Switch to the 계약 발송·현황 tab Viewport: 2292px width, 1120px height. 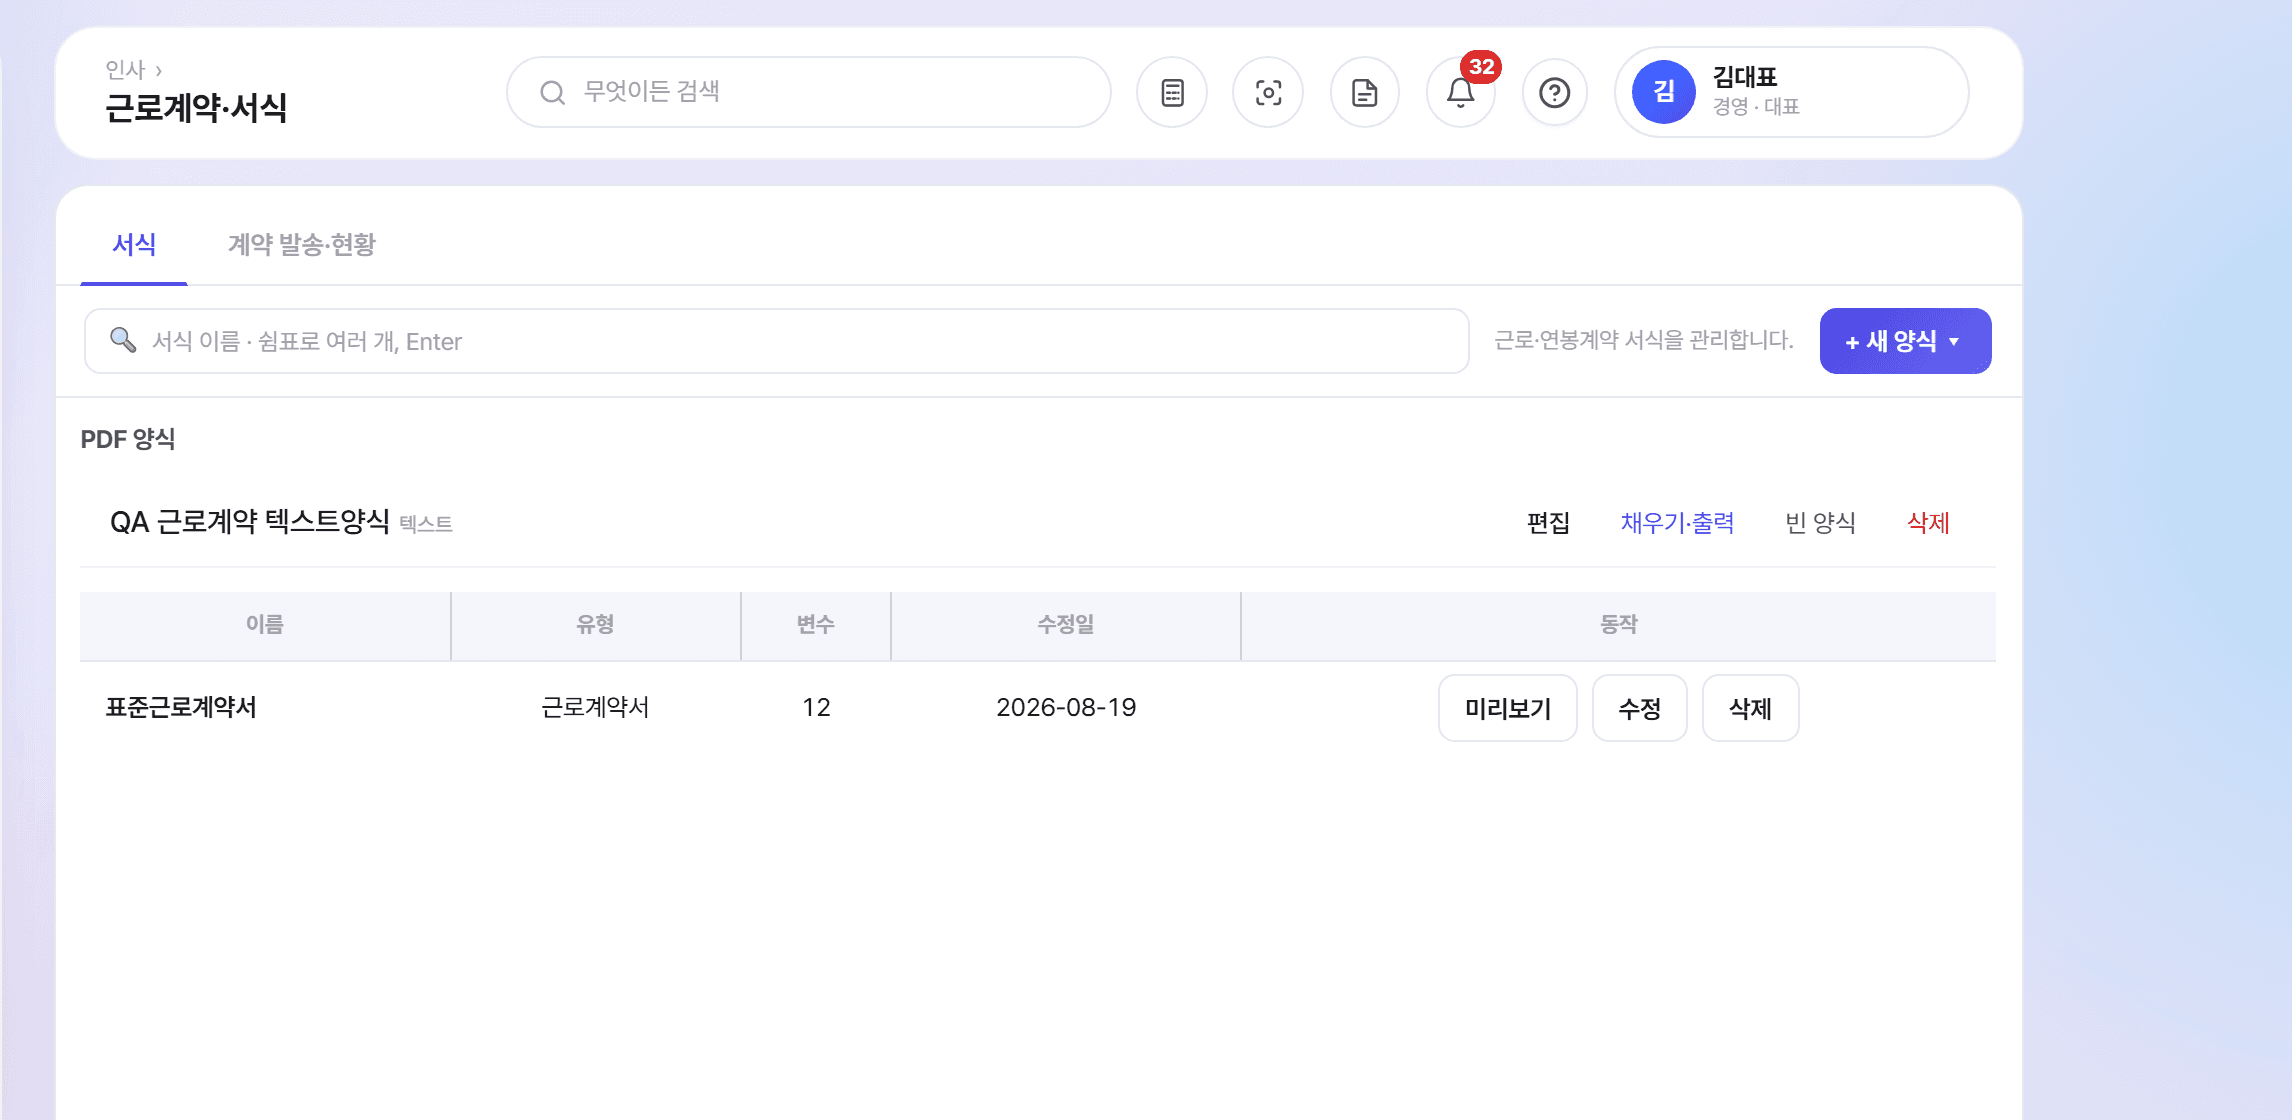coord(301,245)
